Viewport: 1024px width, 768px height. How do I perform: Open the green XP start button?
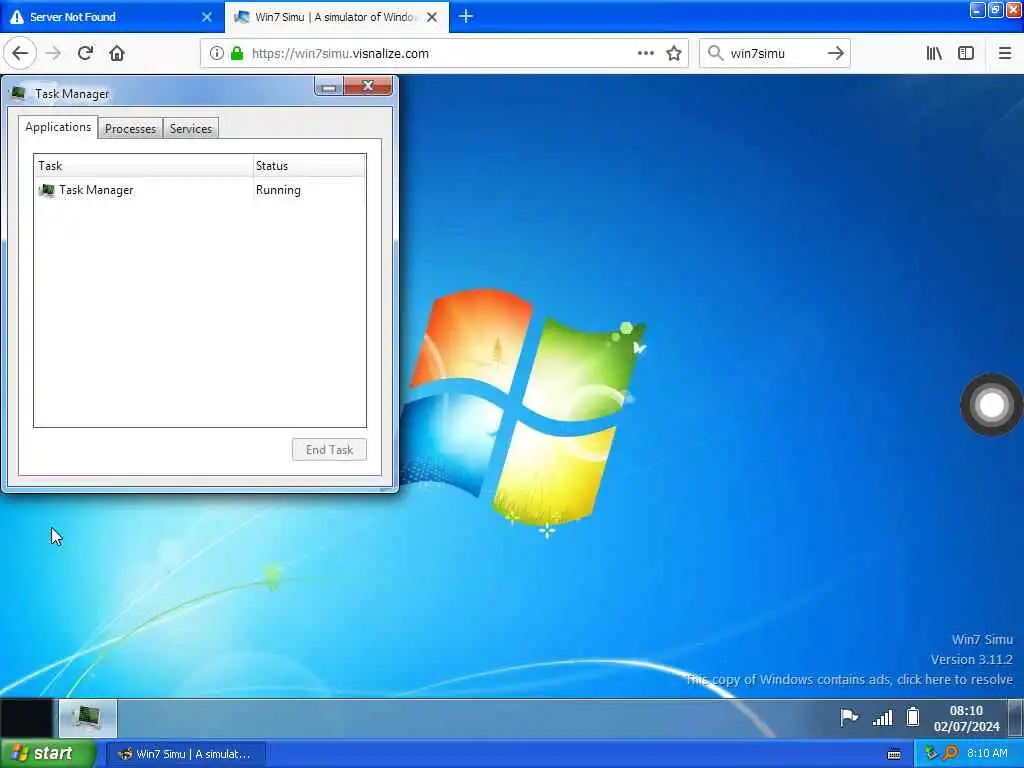tap(48, 754)
